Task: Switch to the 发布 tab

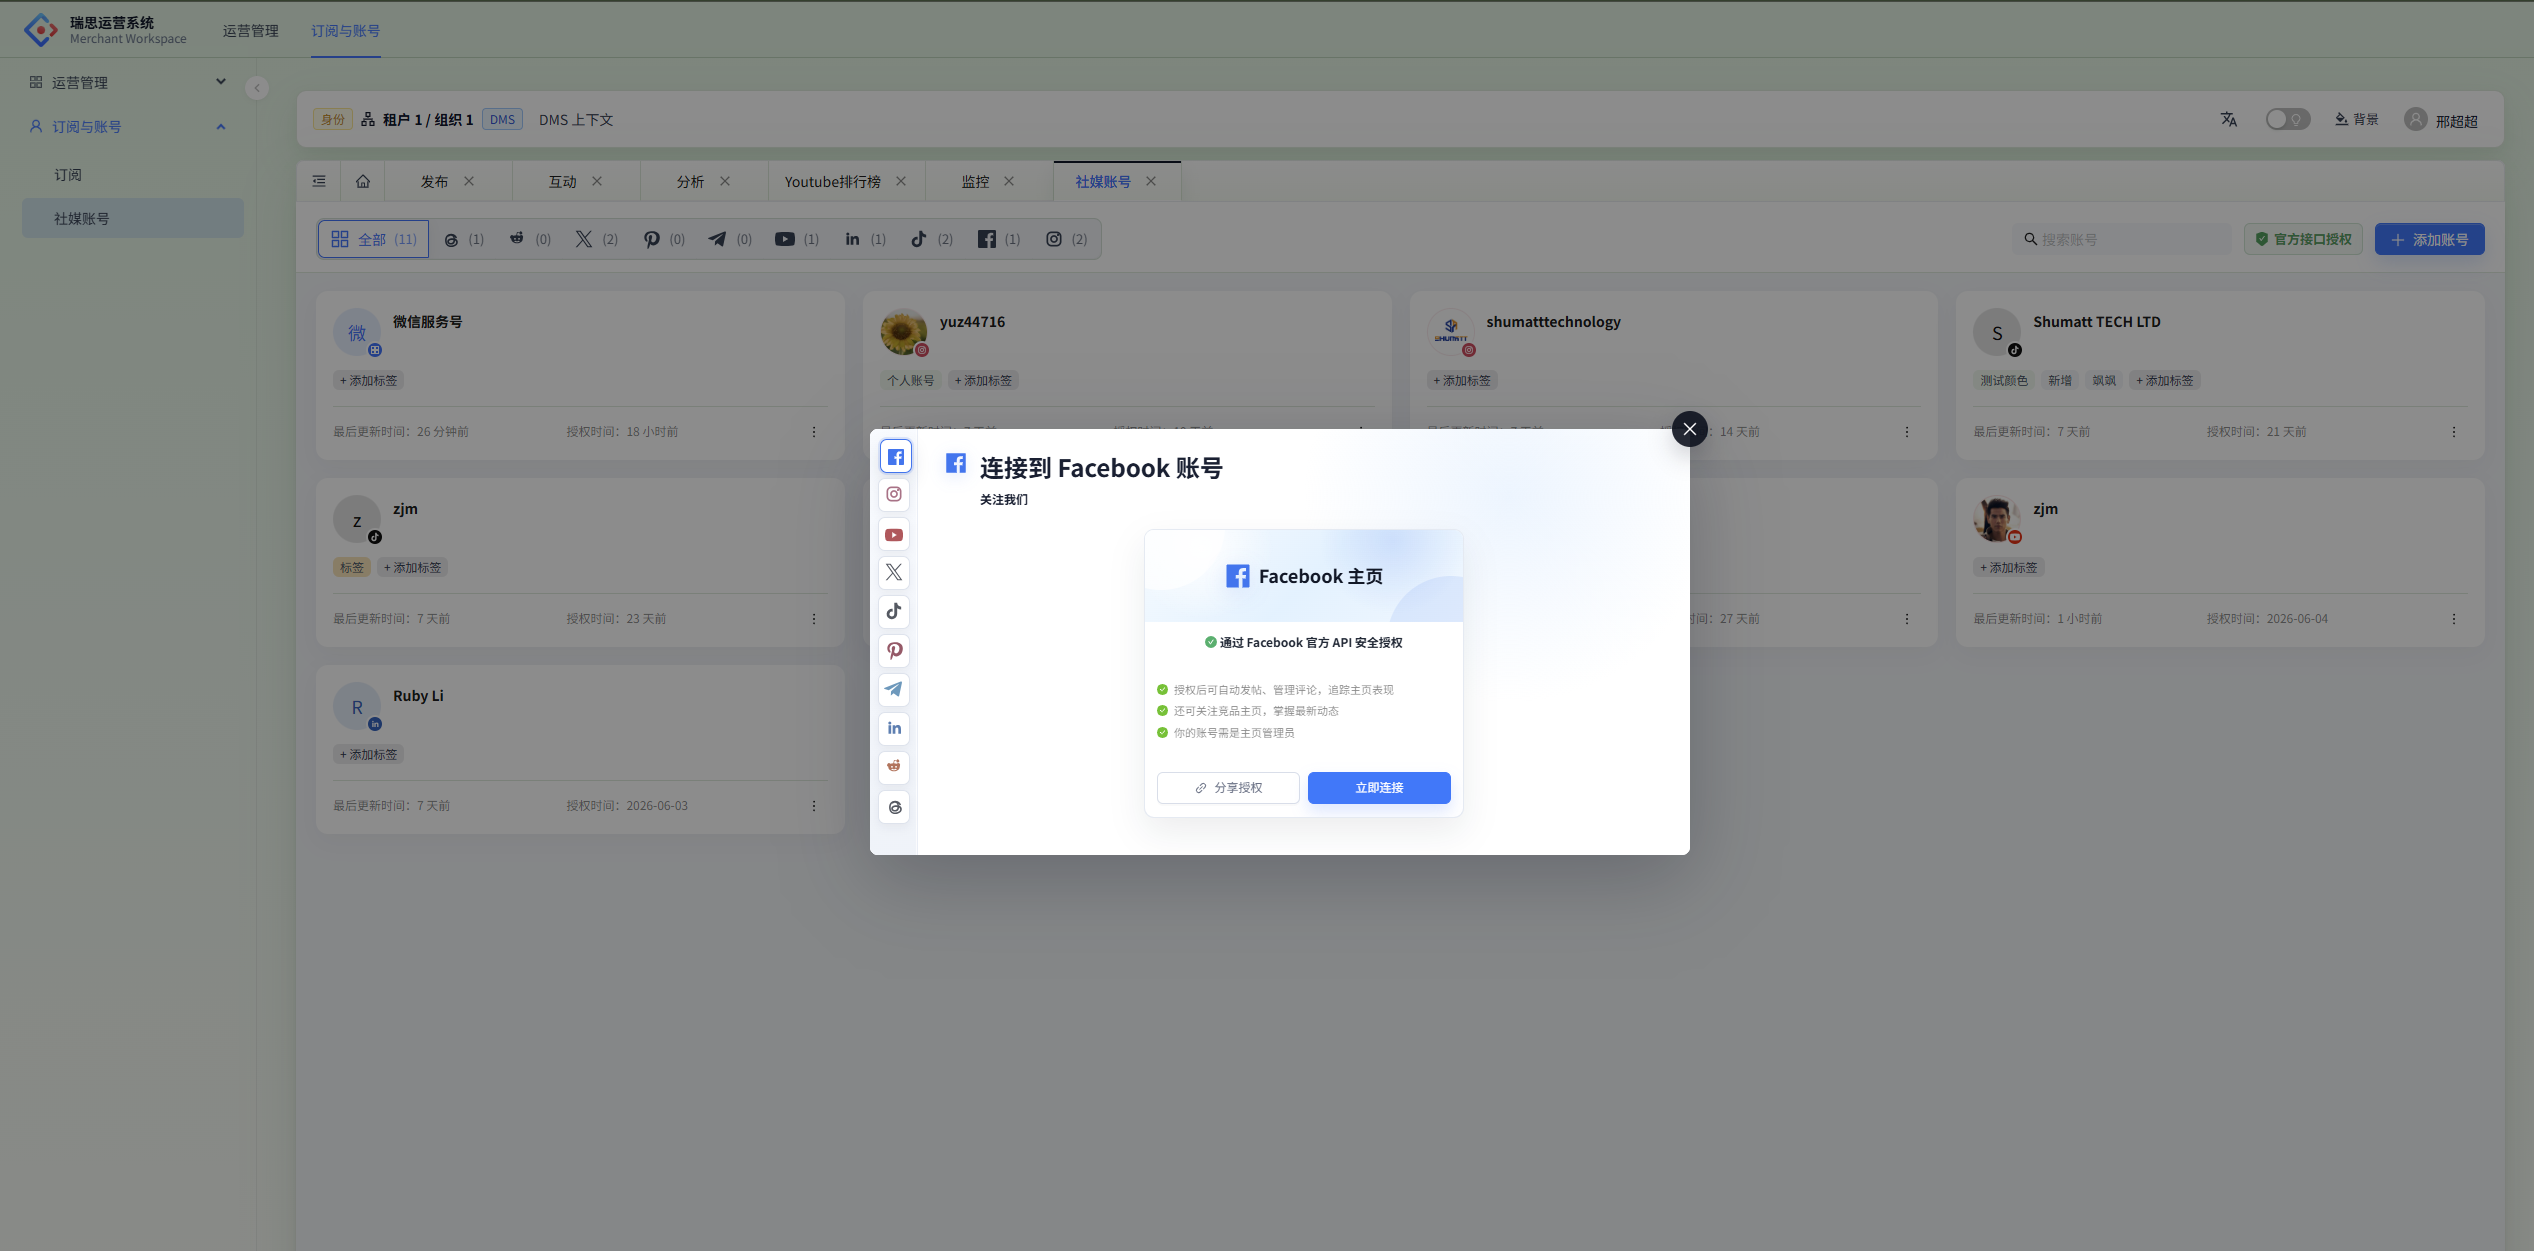Action: 434,181
